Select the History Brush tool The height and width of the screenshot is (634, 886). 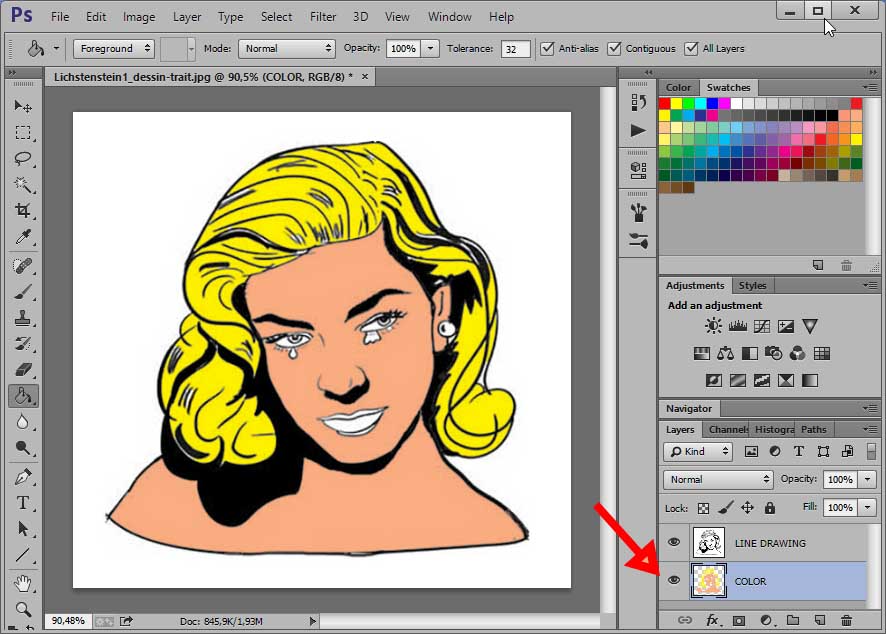[23, 344]
